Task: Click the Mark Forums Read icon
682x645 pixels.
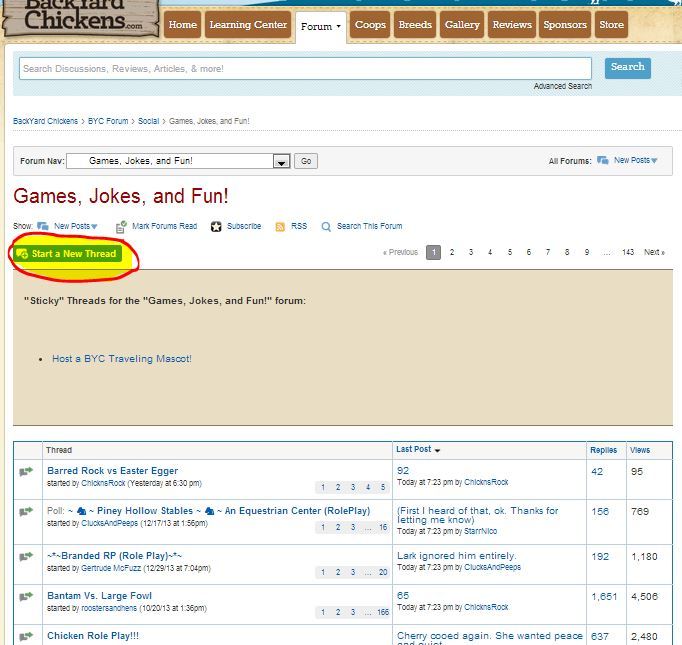Action: pos(121,227)
